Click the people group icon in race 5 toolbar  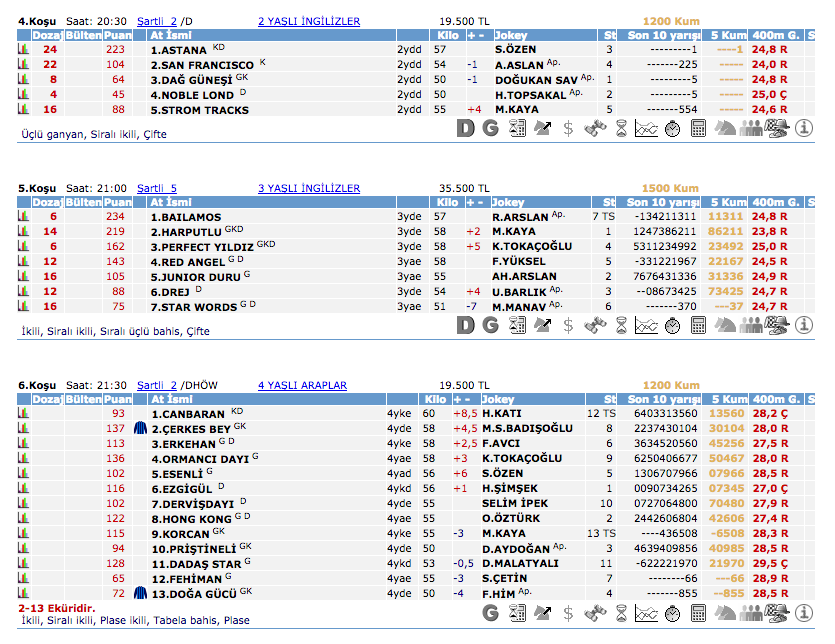point(750,325)
